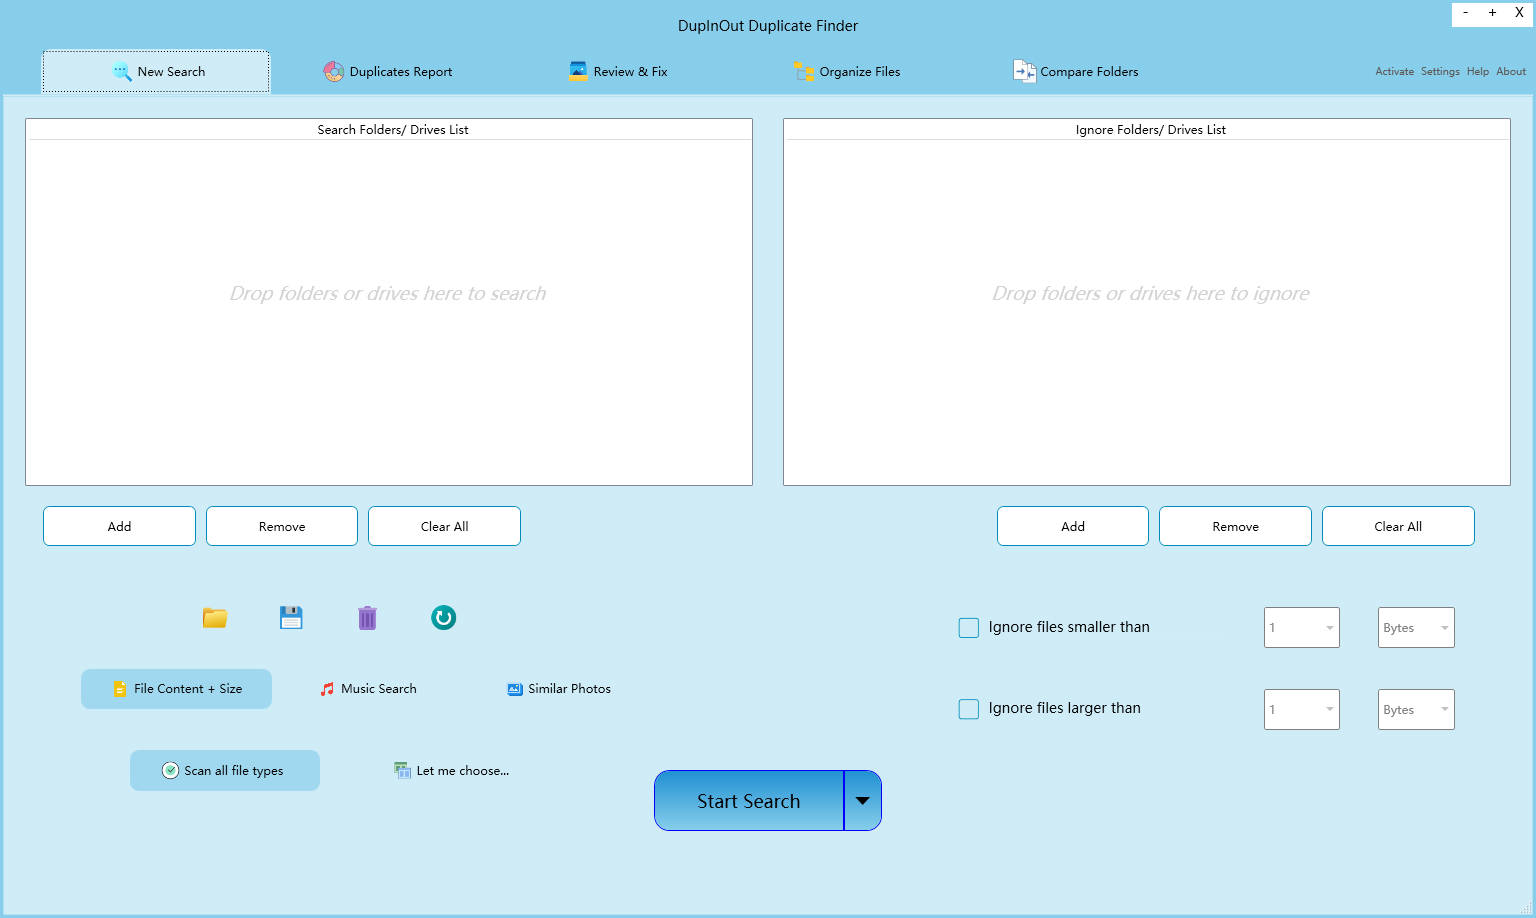
Task: Select Music Search mode
Action: (368, 689)
